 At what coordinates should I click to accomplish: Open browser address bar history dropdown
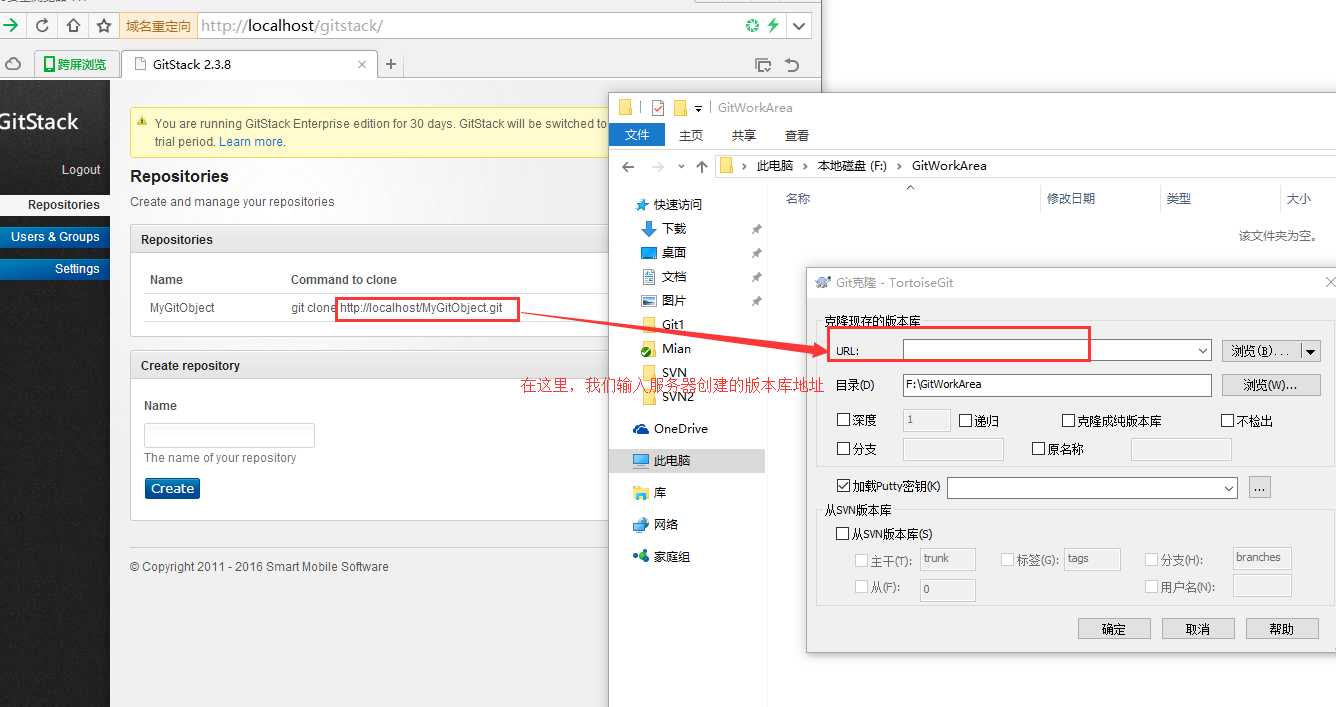point(800,26)
